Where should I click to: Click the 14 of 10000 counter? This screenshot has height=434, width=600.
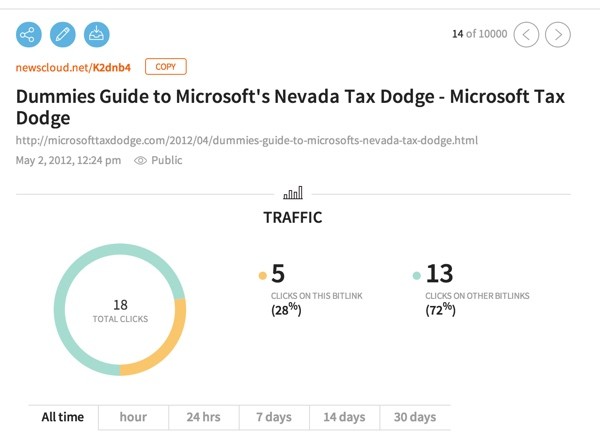coord(479,34)
